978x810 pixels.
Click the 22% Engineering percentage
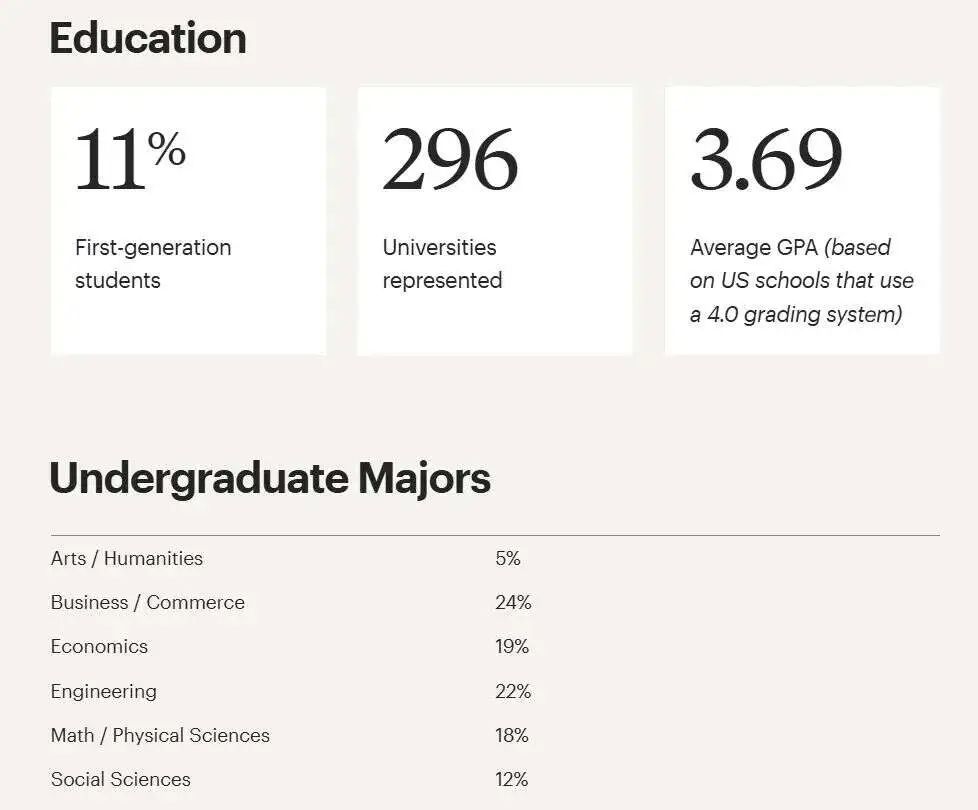pyautogui.click(x=513, y=692)
